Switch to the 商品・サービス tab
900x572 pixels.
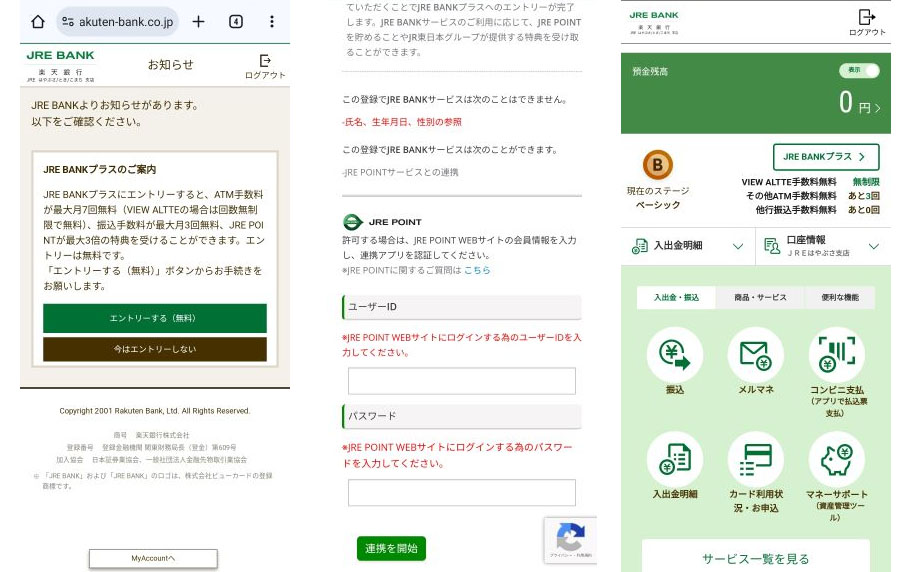760,297
